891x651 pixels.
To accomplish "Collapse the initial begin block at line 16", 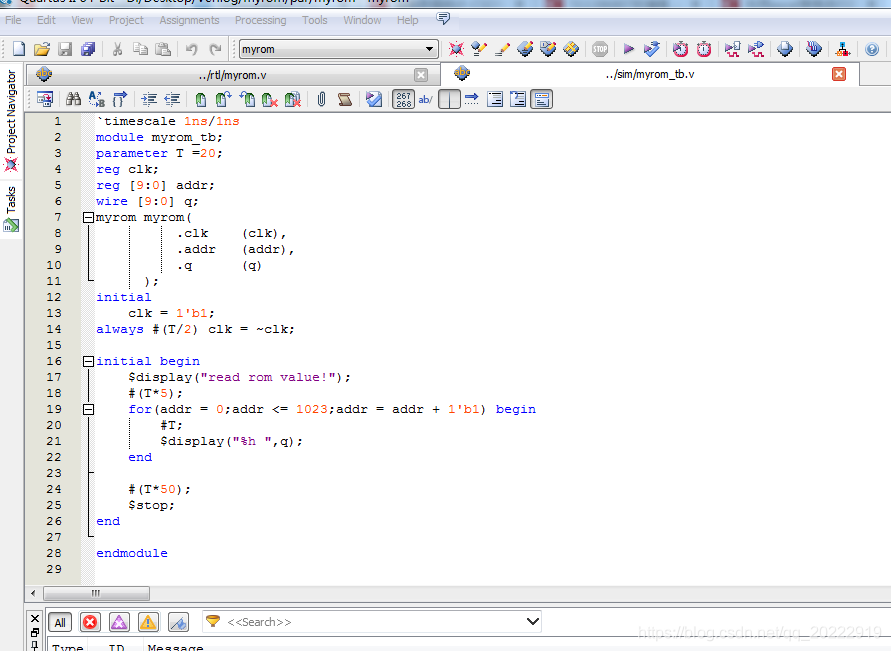I will point(88,360).
